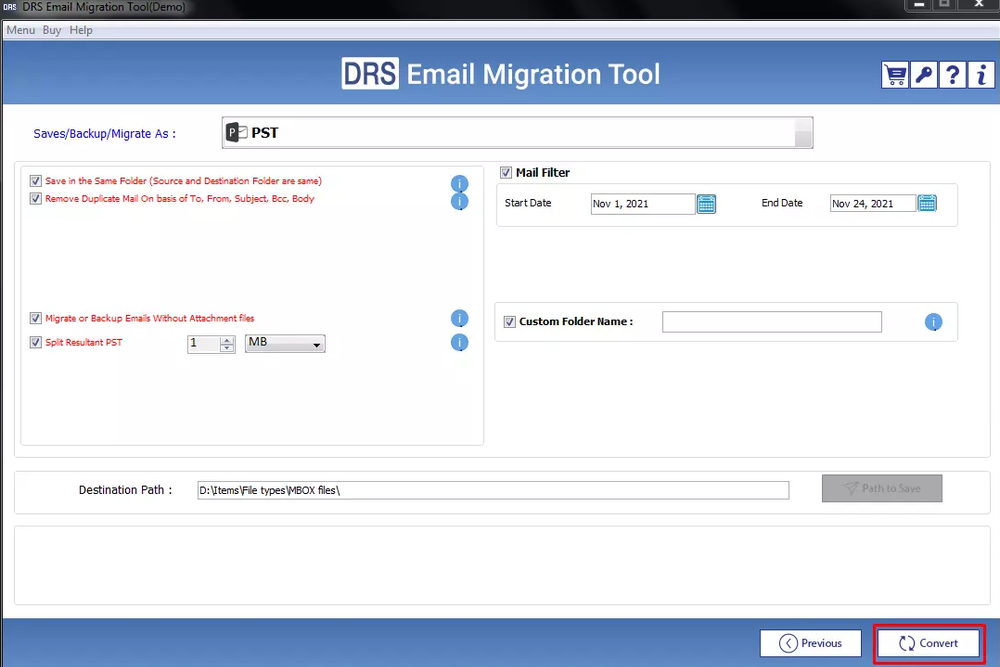Viewport: 1000px width, 667px height.
Task: Click the Custom Folder Name text field
Action: point(772,322)
